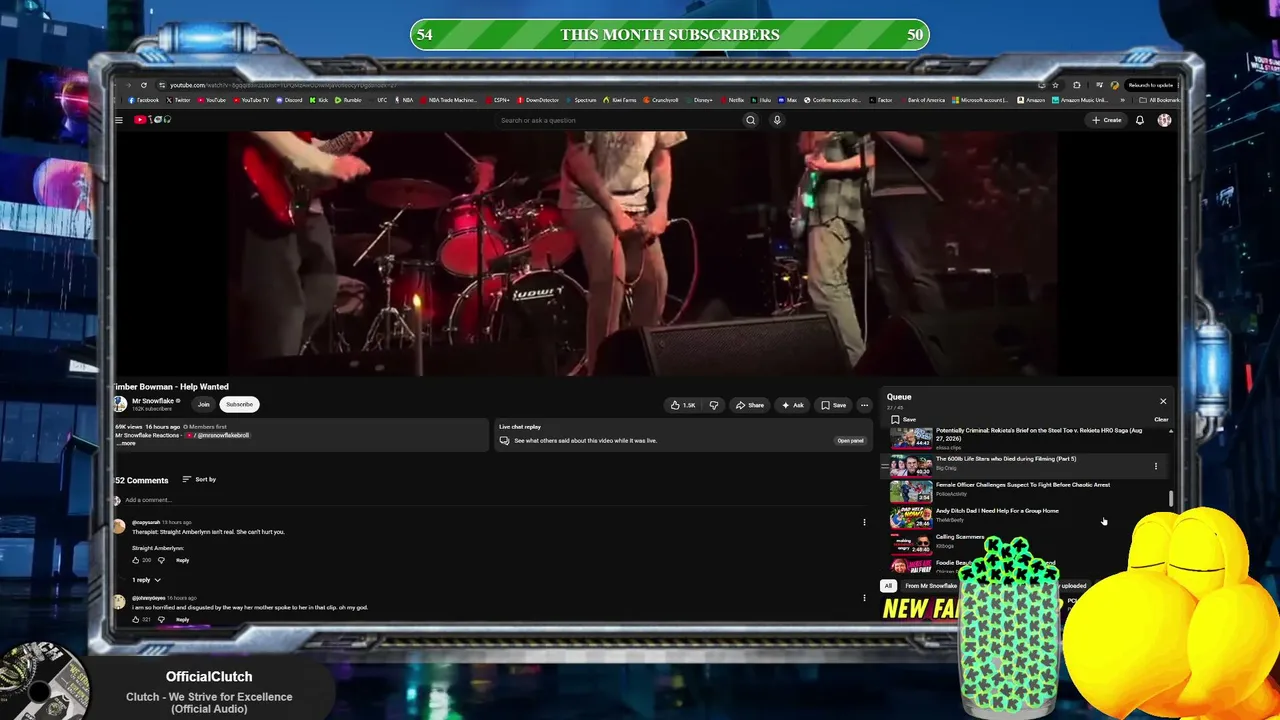Focus the YouTube search field
The width and height of the screenshot is (1280, 720).
618,120
